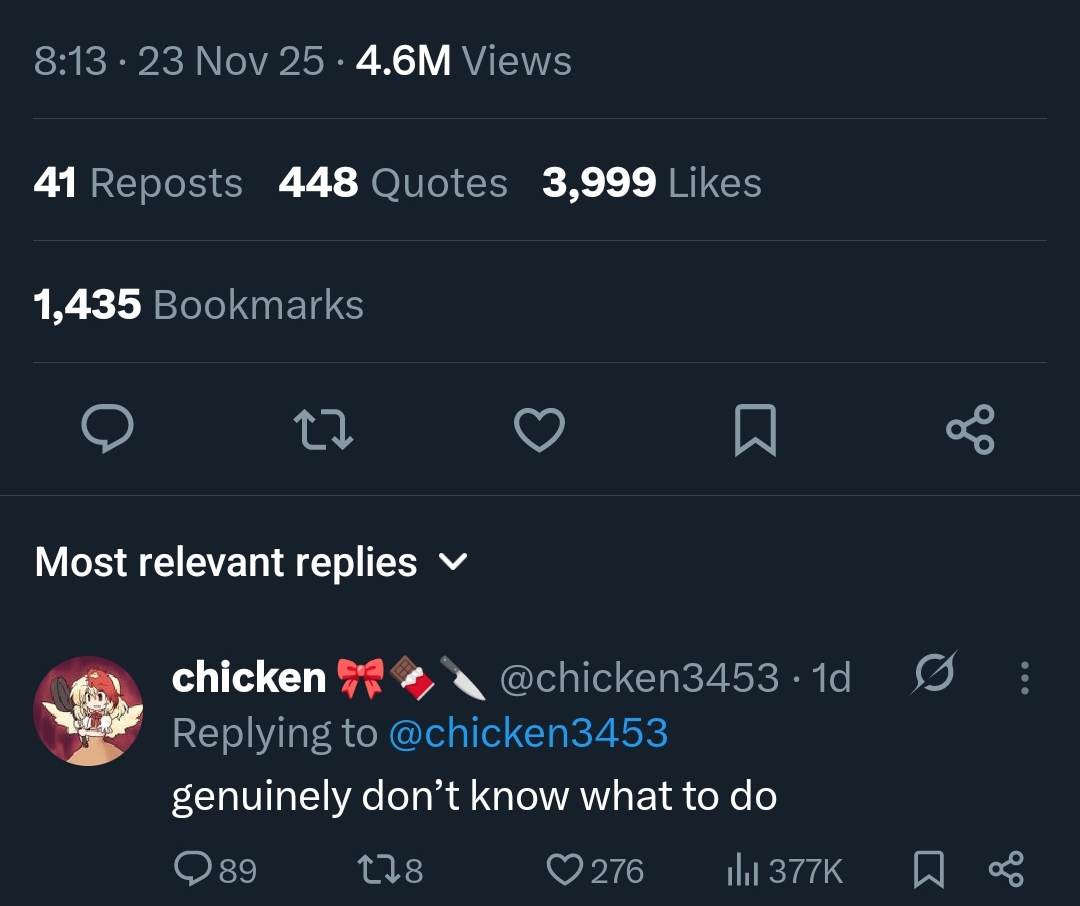The width and height of the screenshot is (1080, 906).
Task: Click the chevron next to Most relevant replies
Action: click(x=454, y=562)
